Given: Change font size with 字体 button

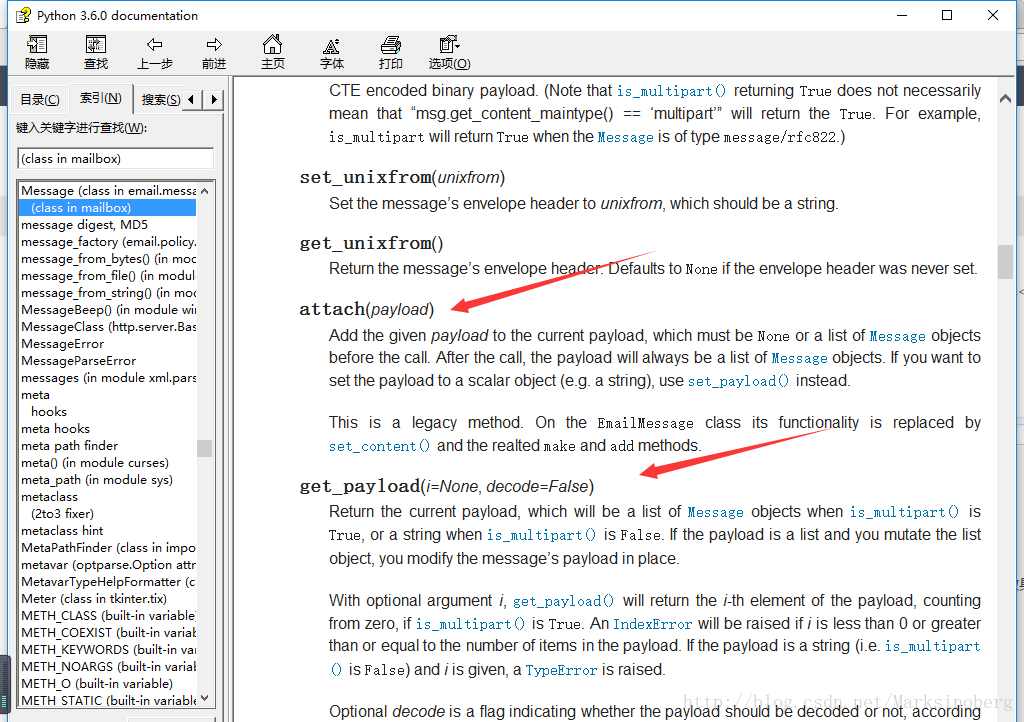Looking at the screenshot, I should click(x=332, y=52).
